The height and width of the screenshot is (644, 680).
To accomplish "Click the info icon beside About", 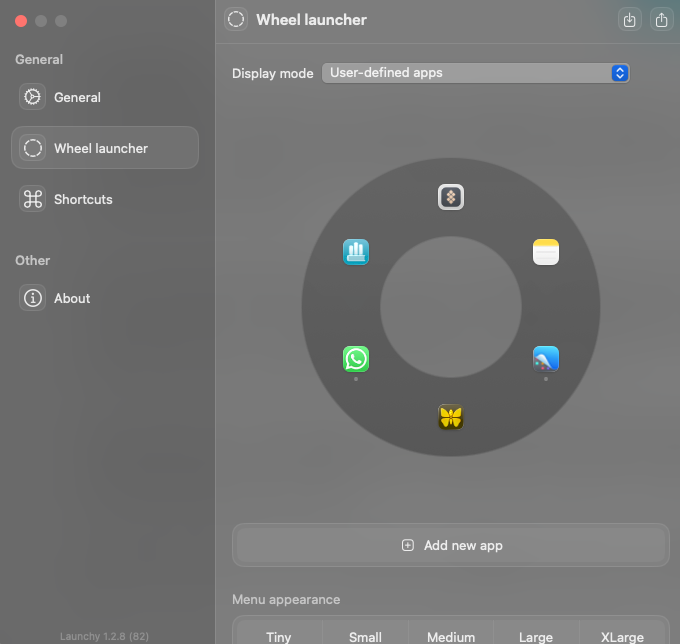I will tap(33, 298).
